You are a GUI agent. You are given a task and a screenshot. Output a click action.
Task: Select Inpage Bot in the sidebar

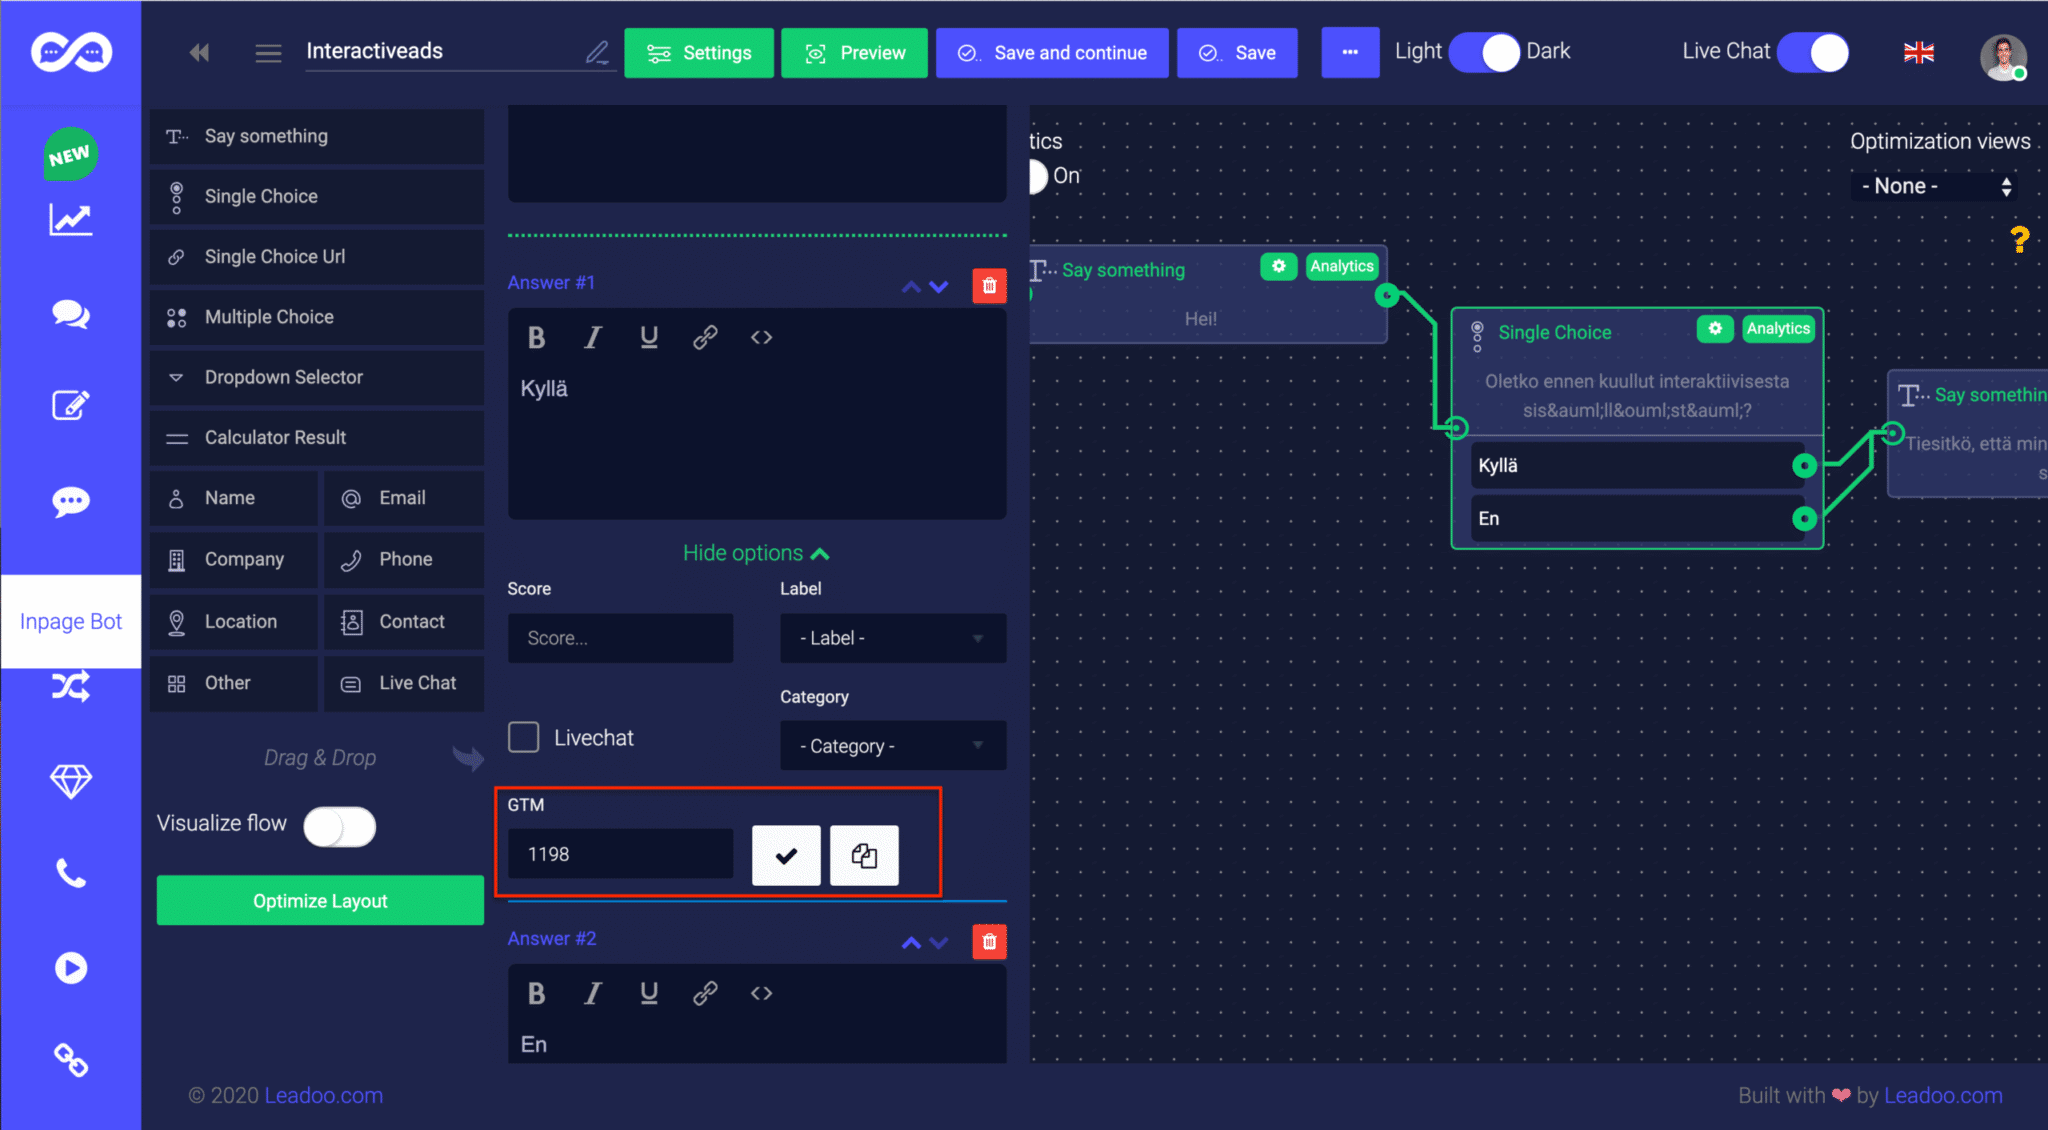pos(71,621)
